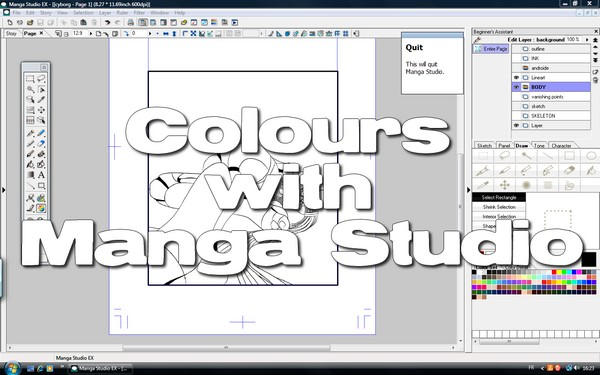Show the androide layer visibility box

tap(516, 68)
